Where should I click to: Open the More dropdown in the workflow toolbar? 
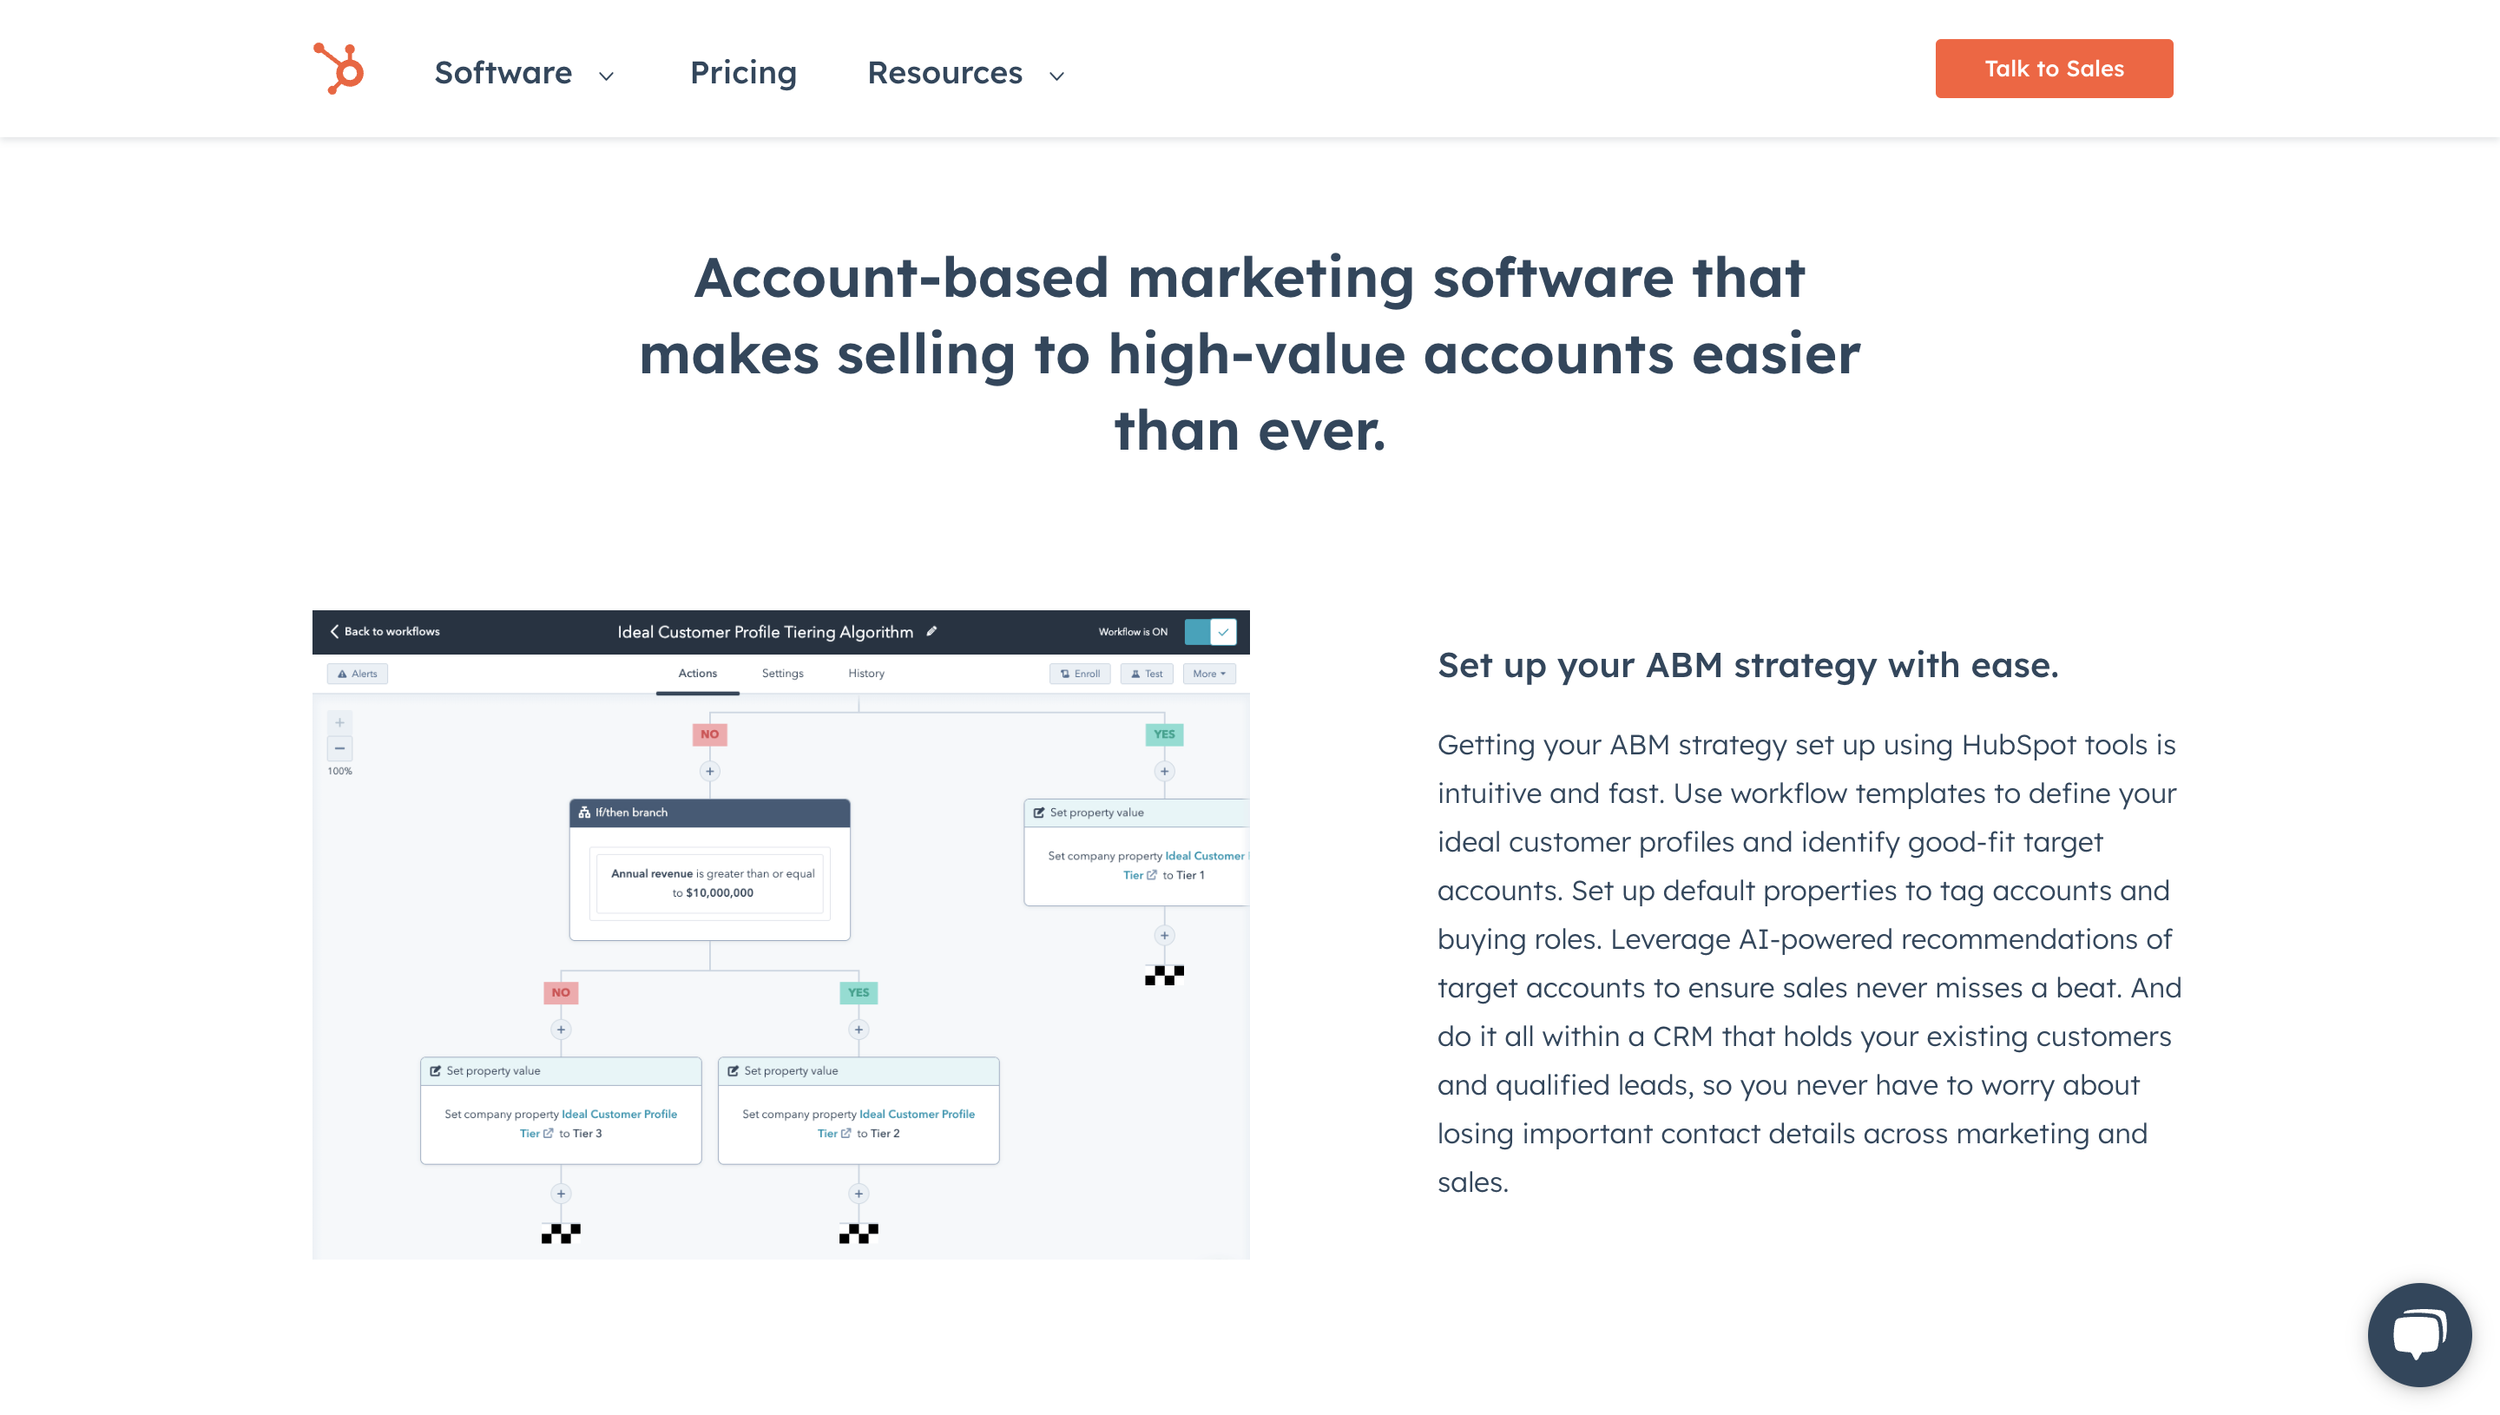point(1209,673)
